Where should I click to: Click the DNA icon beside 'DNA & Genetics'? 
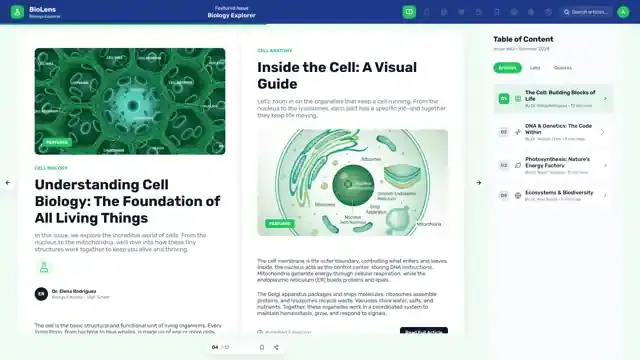(518, 132)
